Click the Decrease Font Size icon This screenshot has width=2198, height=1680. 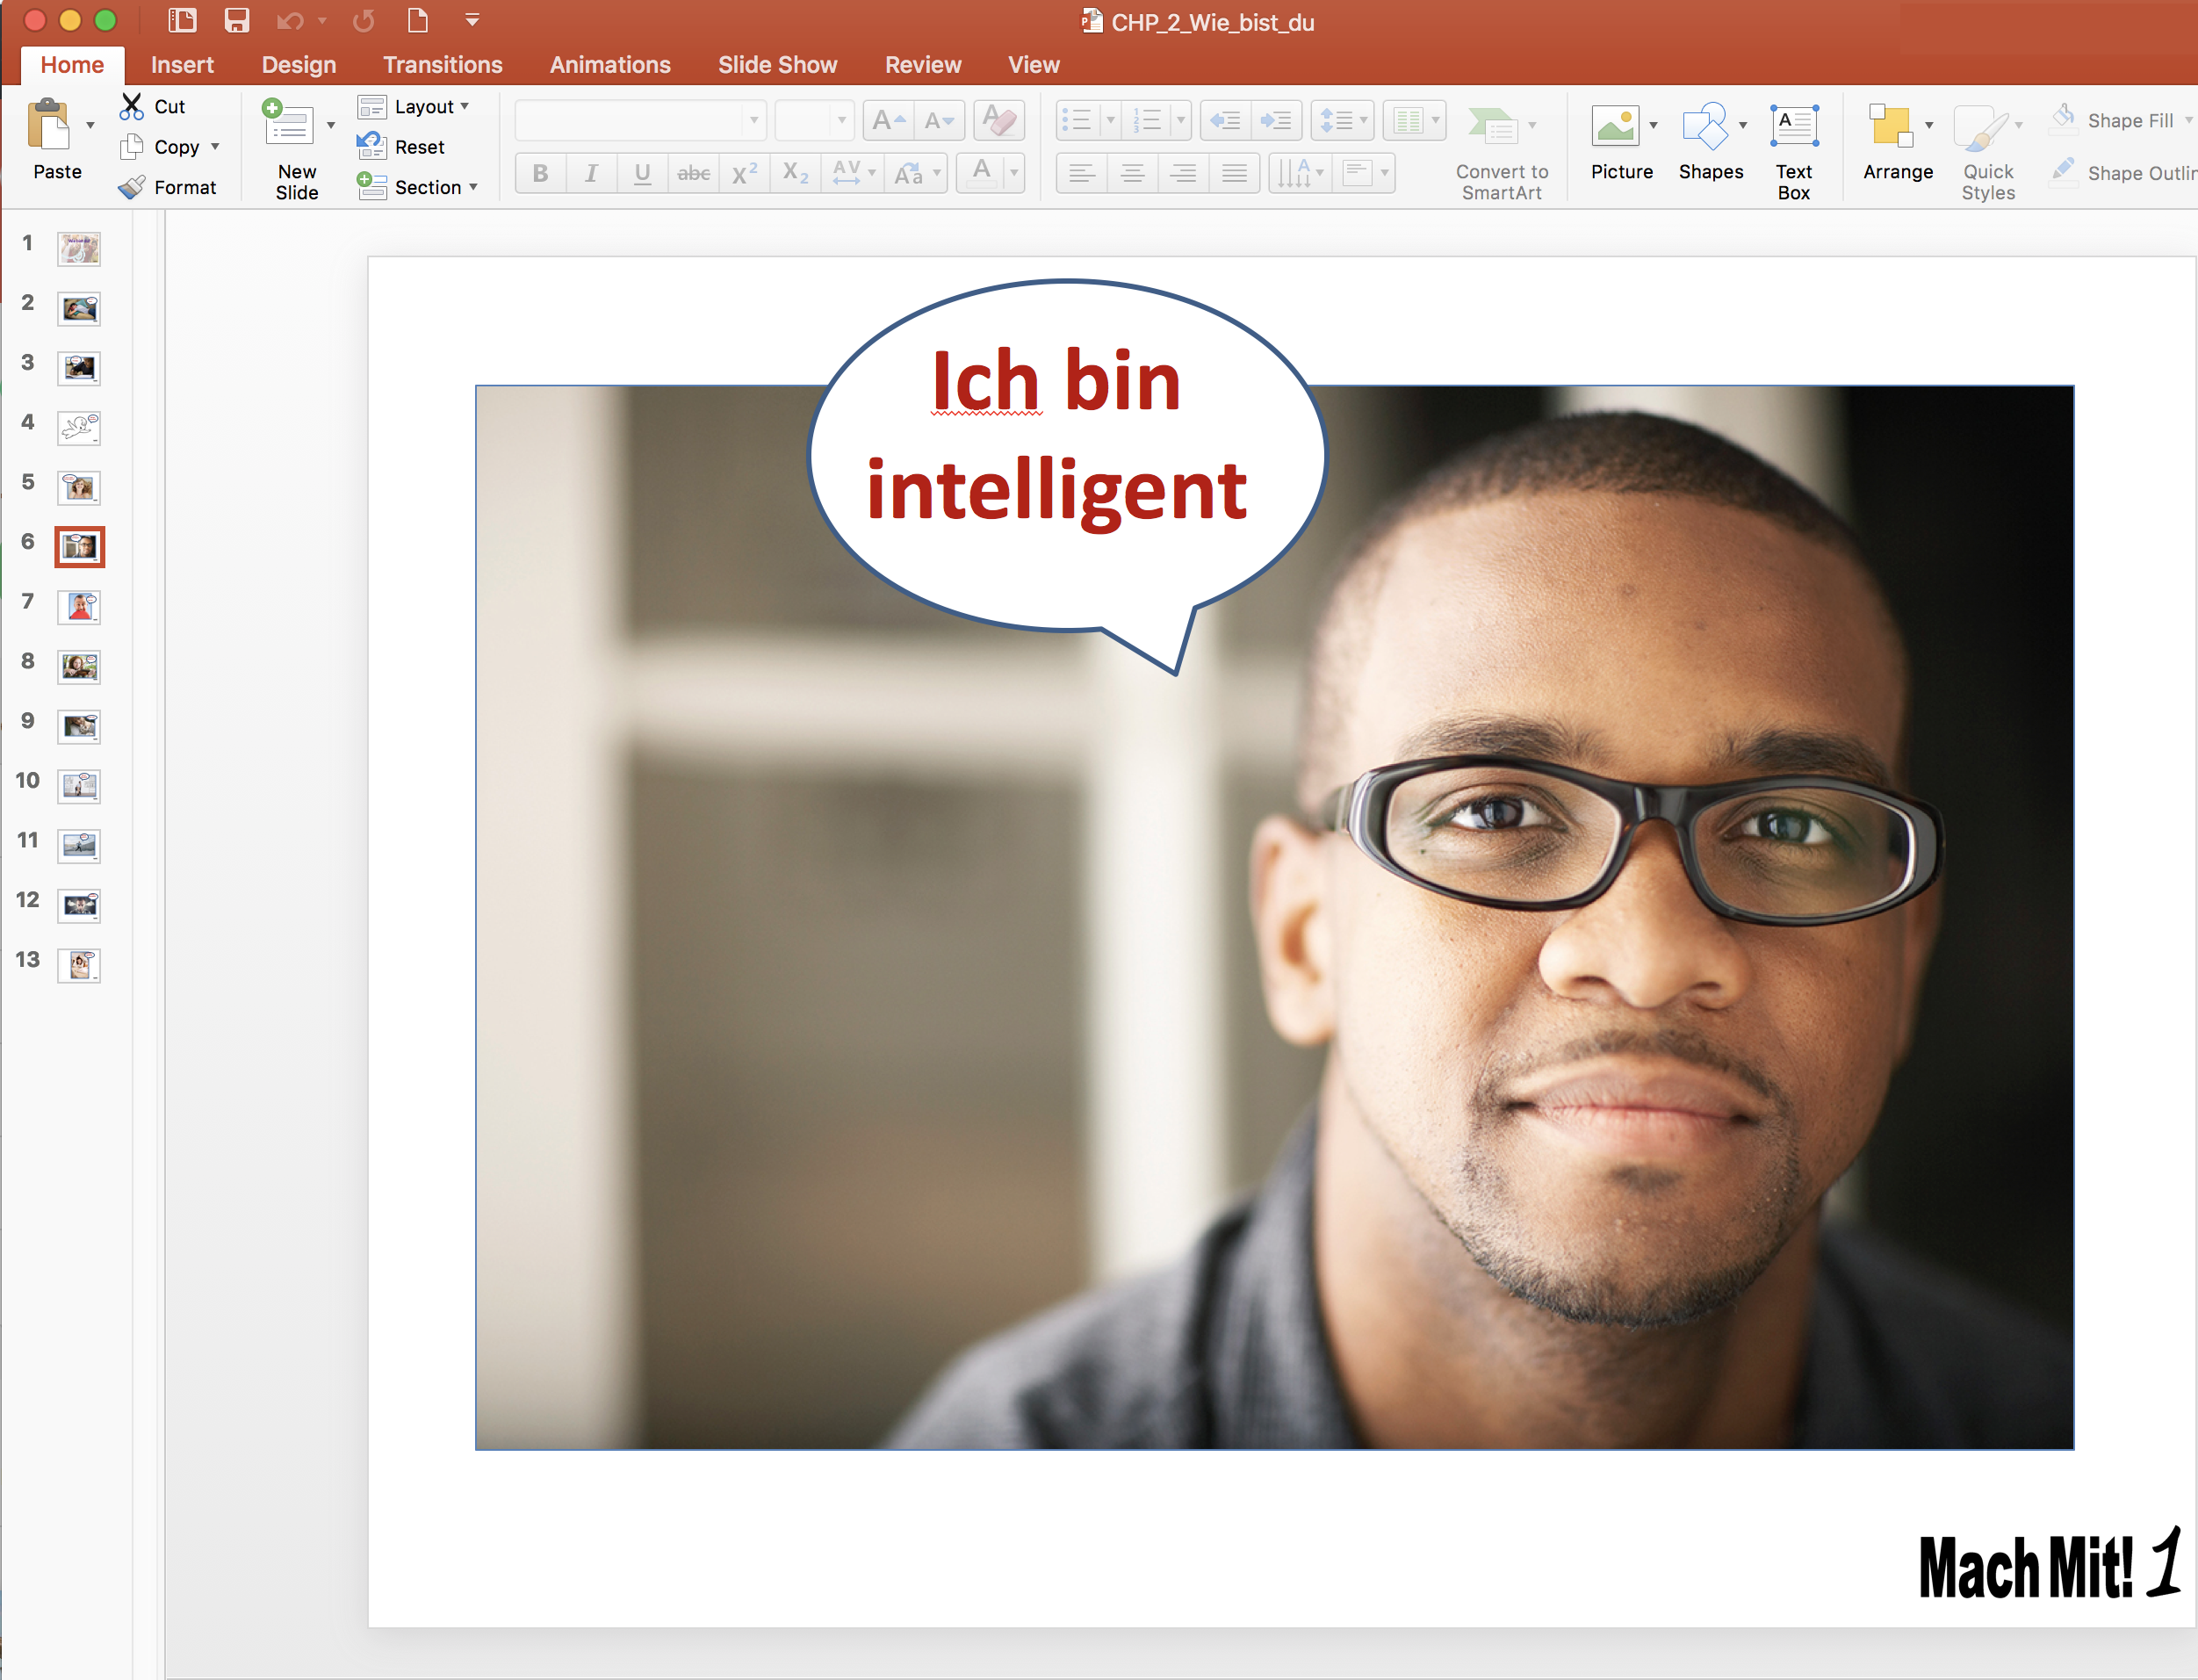click(939, 121)
